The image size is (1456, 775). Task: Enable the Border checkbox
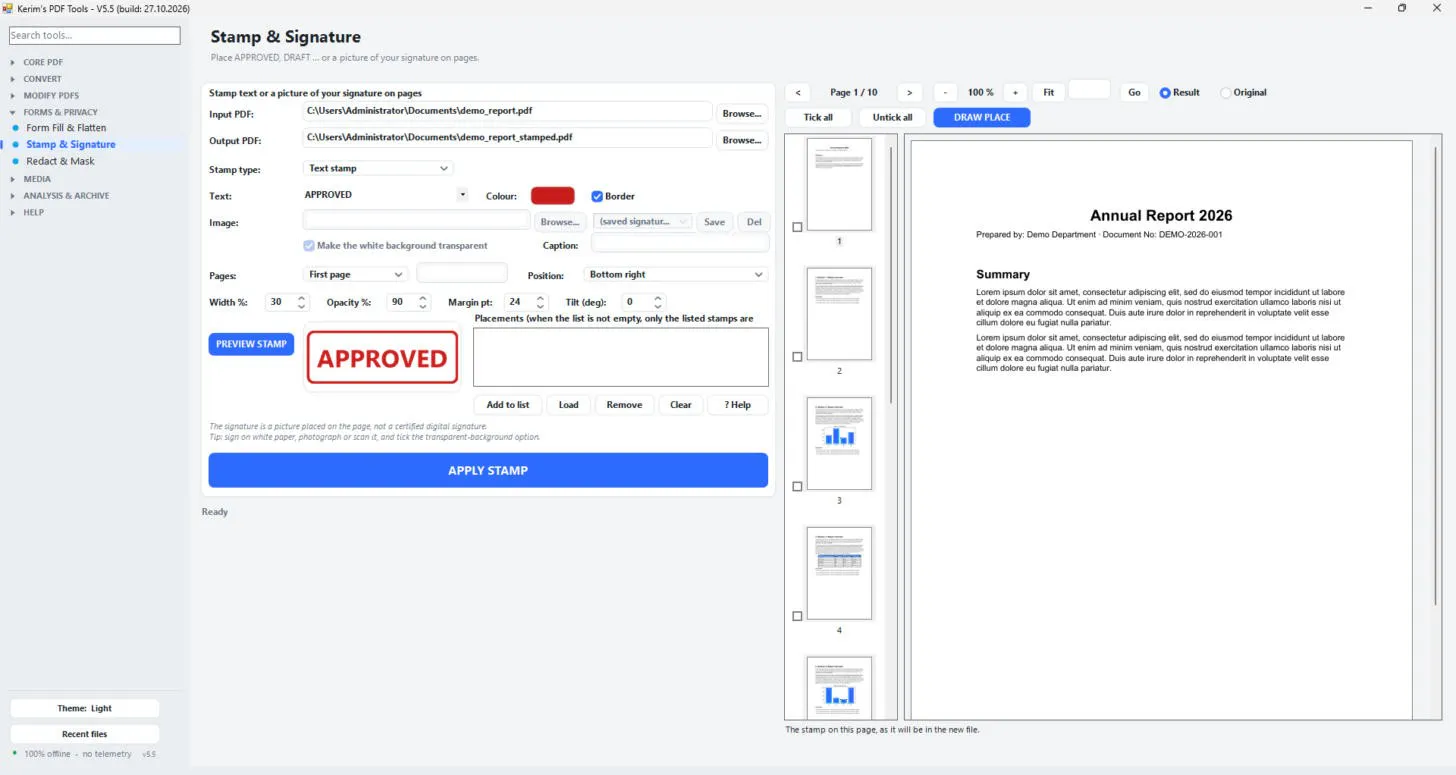(x=597, y=196)
